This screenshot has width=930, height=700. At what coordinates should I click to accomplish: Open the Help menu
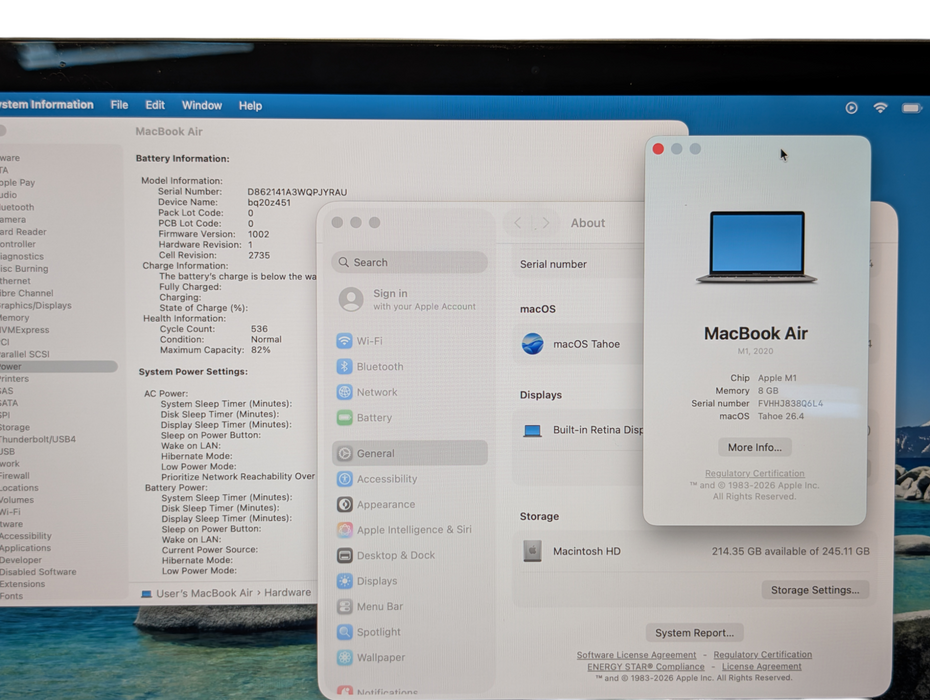click(x=250, y=106)
